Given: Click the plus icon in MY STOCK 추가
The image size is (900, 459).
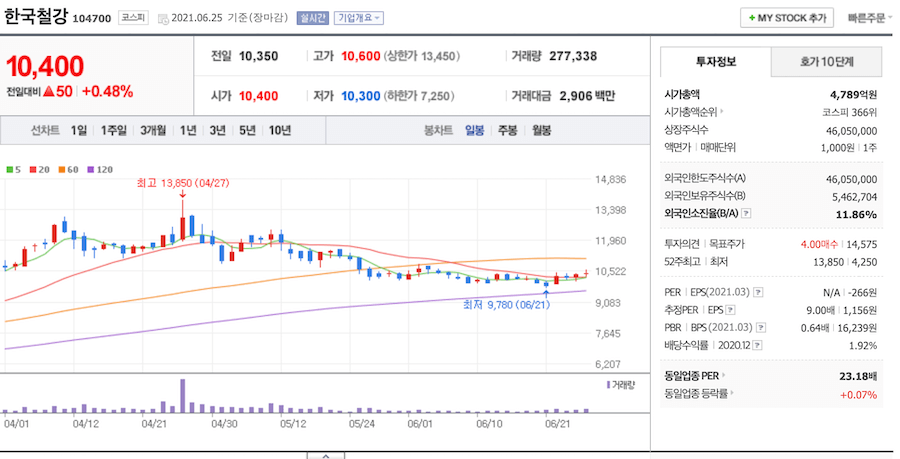Looking at the screenshot, I should [x=751, y=18].
